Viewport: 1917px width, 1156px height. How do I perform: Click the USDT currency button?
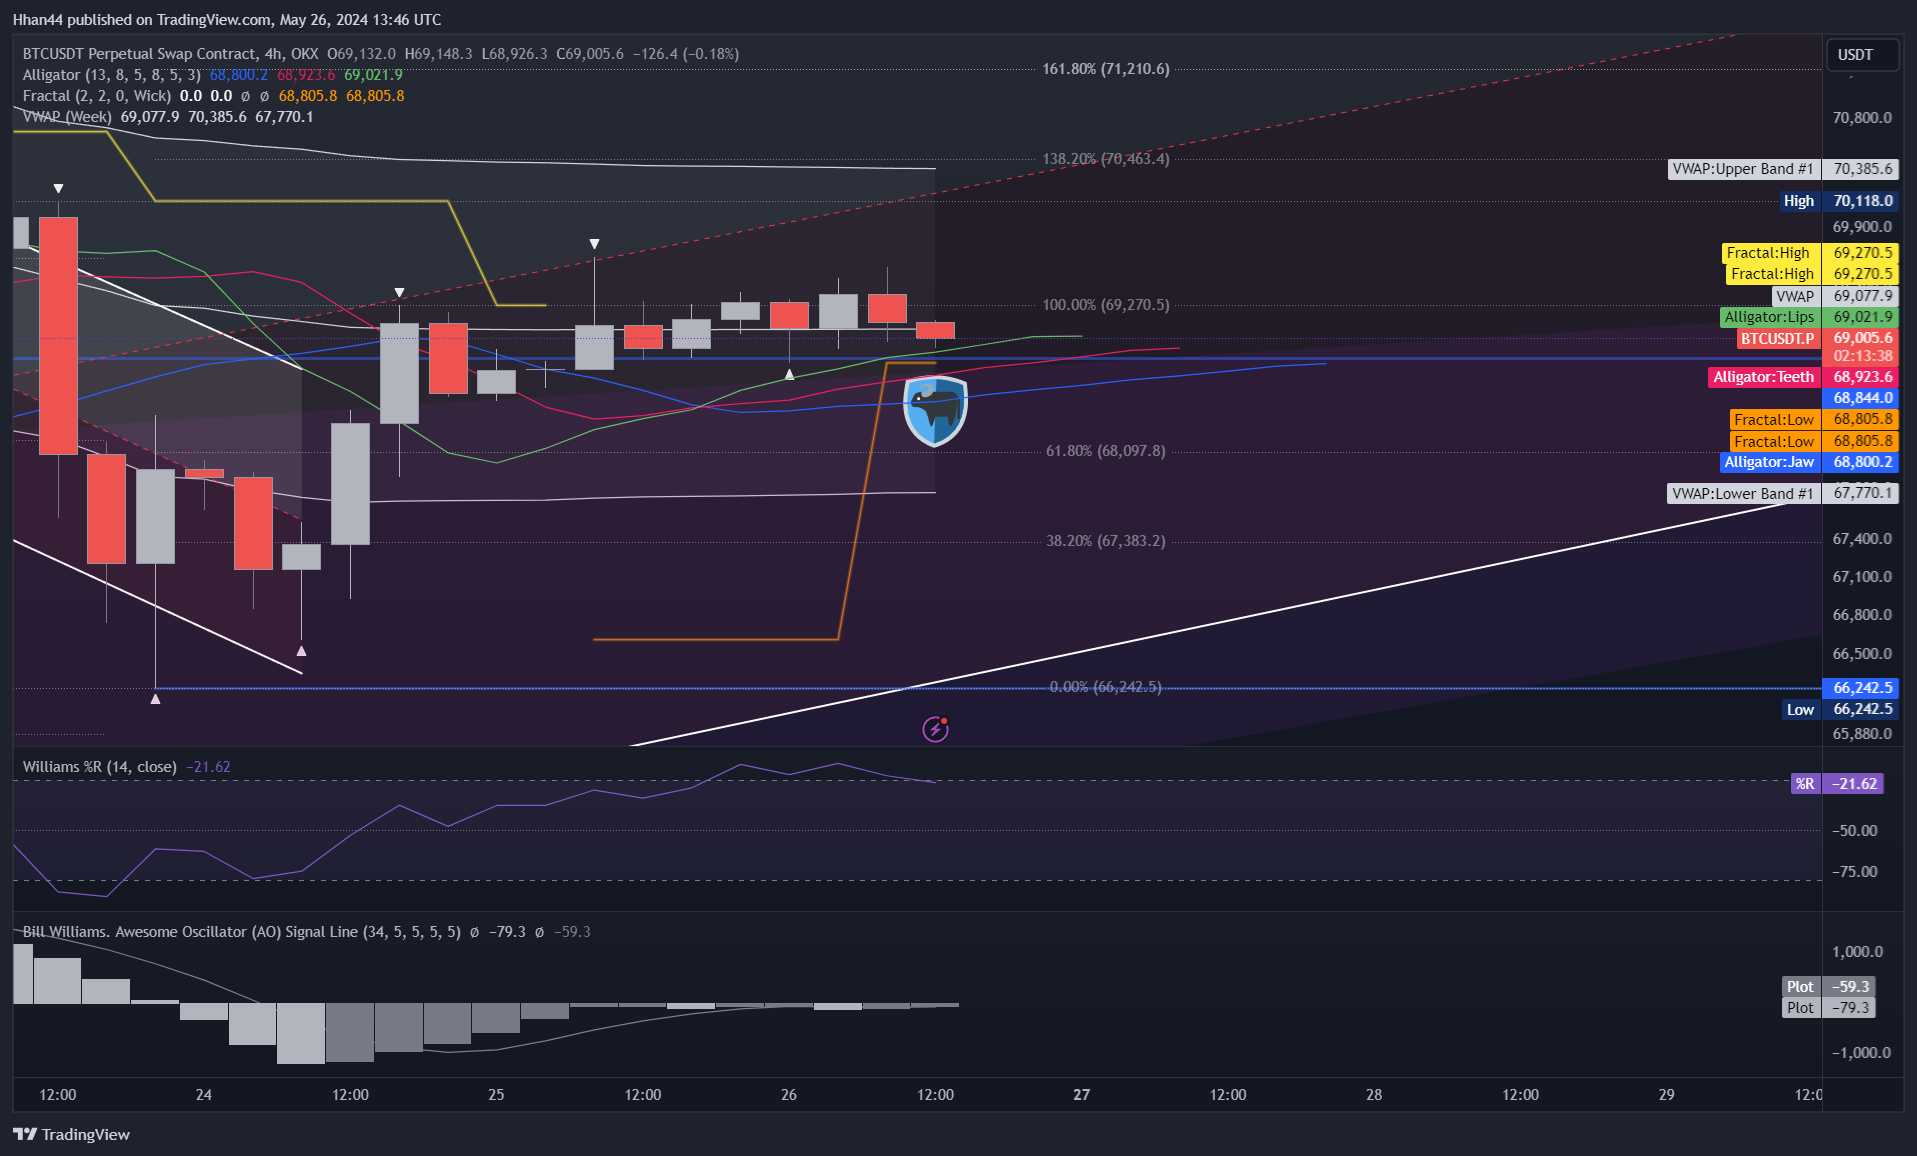click(1861, 55)
